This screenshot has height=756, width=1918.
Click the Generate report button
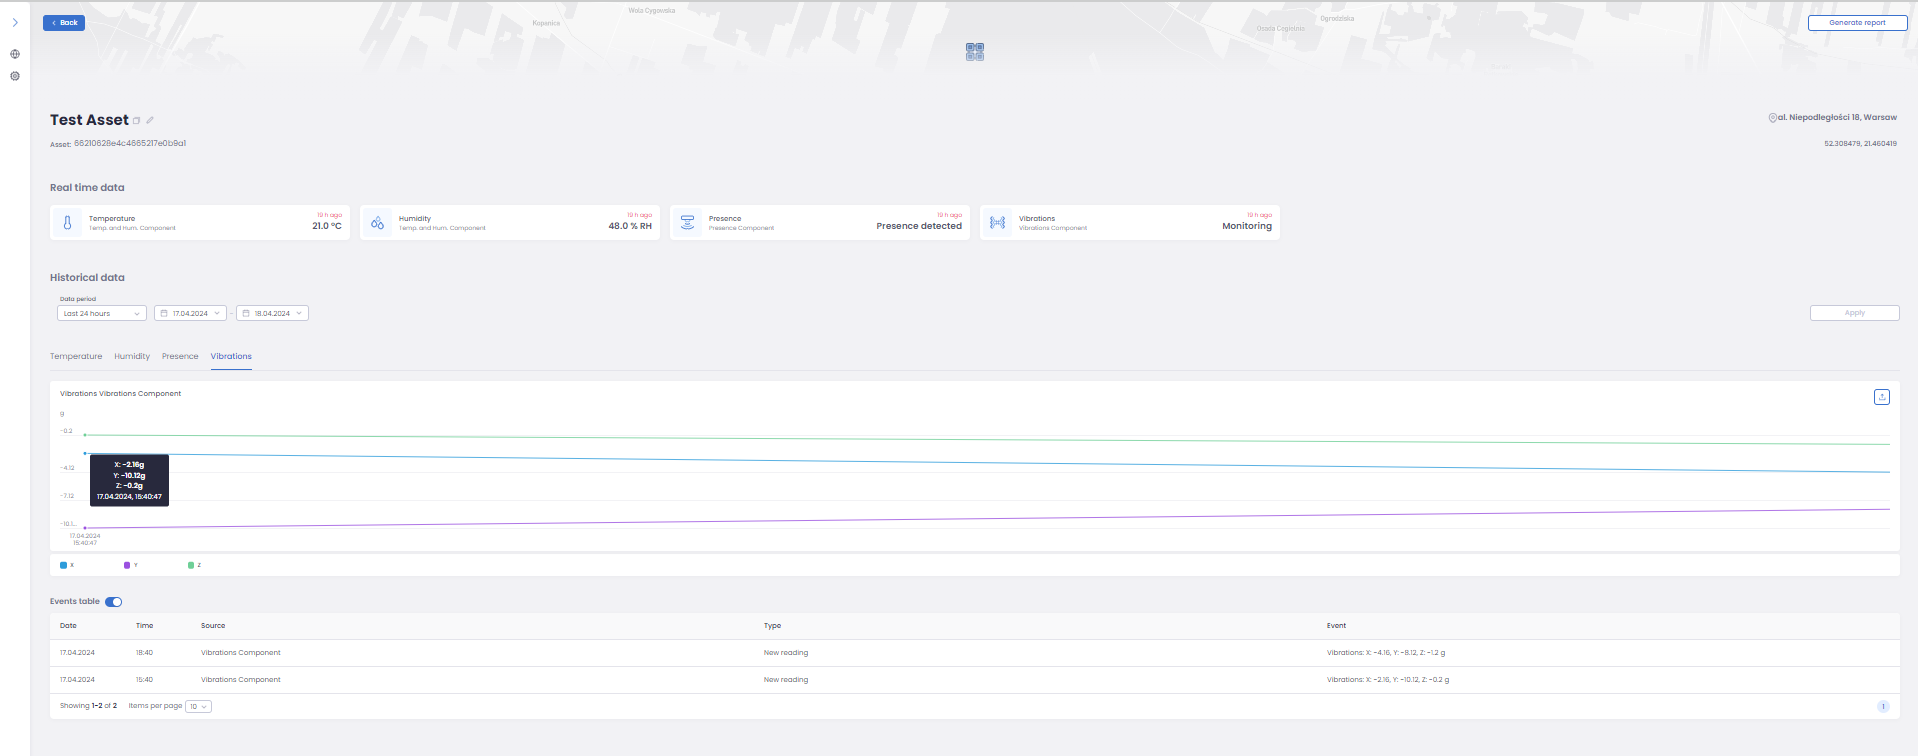coord(1856,23)
